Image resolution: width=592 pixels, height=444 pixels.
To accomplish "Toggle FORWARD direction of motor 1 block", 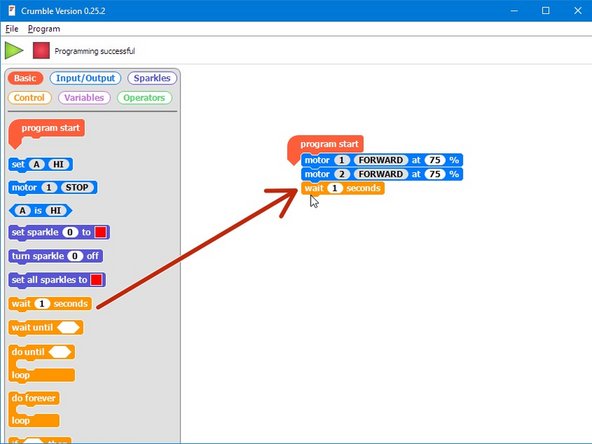I will (x=381, y=160).
